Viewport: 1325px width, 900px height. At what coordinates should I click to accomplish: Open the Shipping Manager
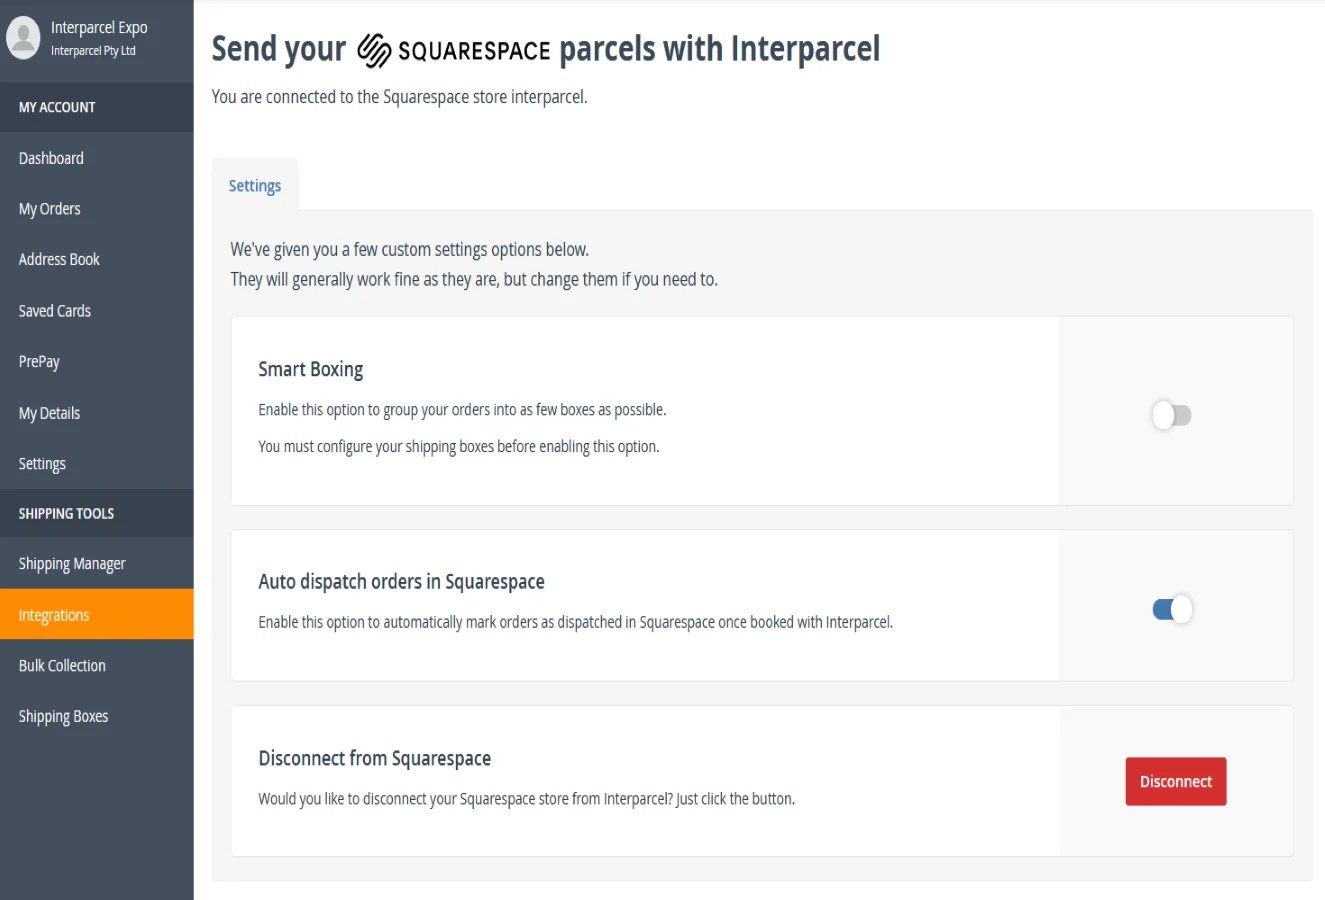pyautogui.click(x=71, y=563)
